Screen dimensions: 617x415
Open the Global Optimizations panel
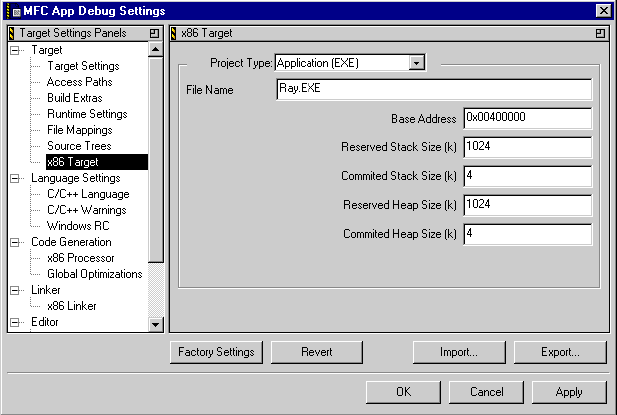tap(94, 274)
